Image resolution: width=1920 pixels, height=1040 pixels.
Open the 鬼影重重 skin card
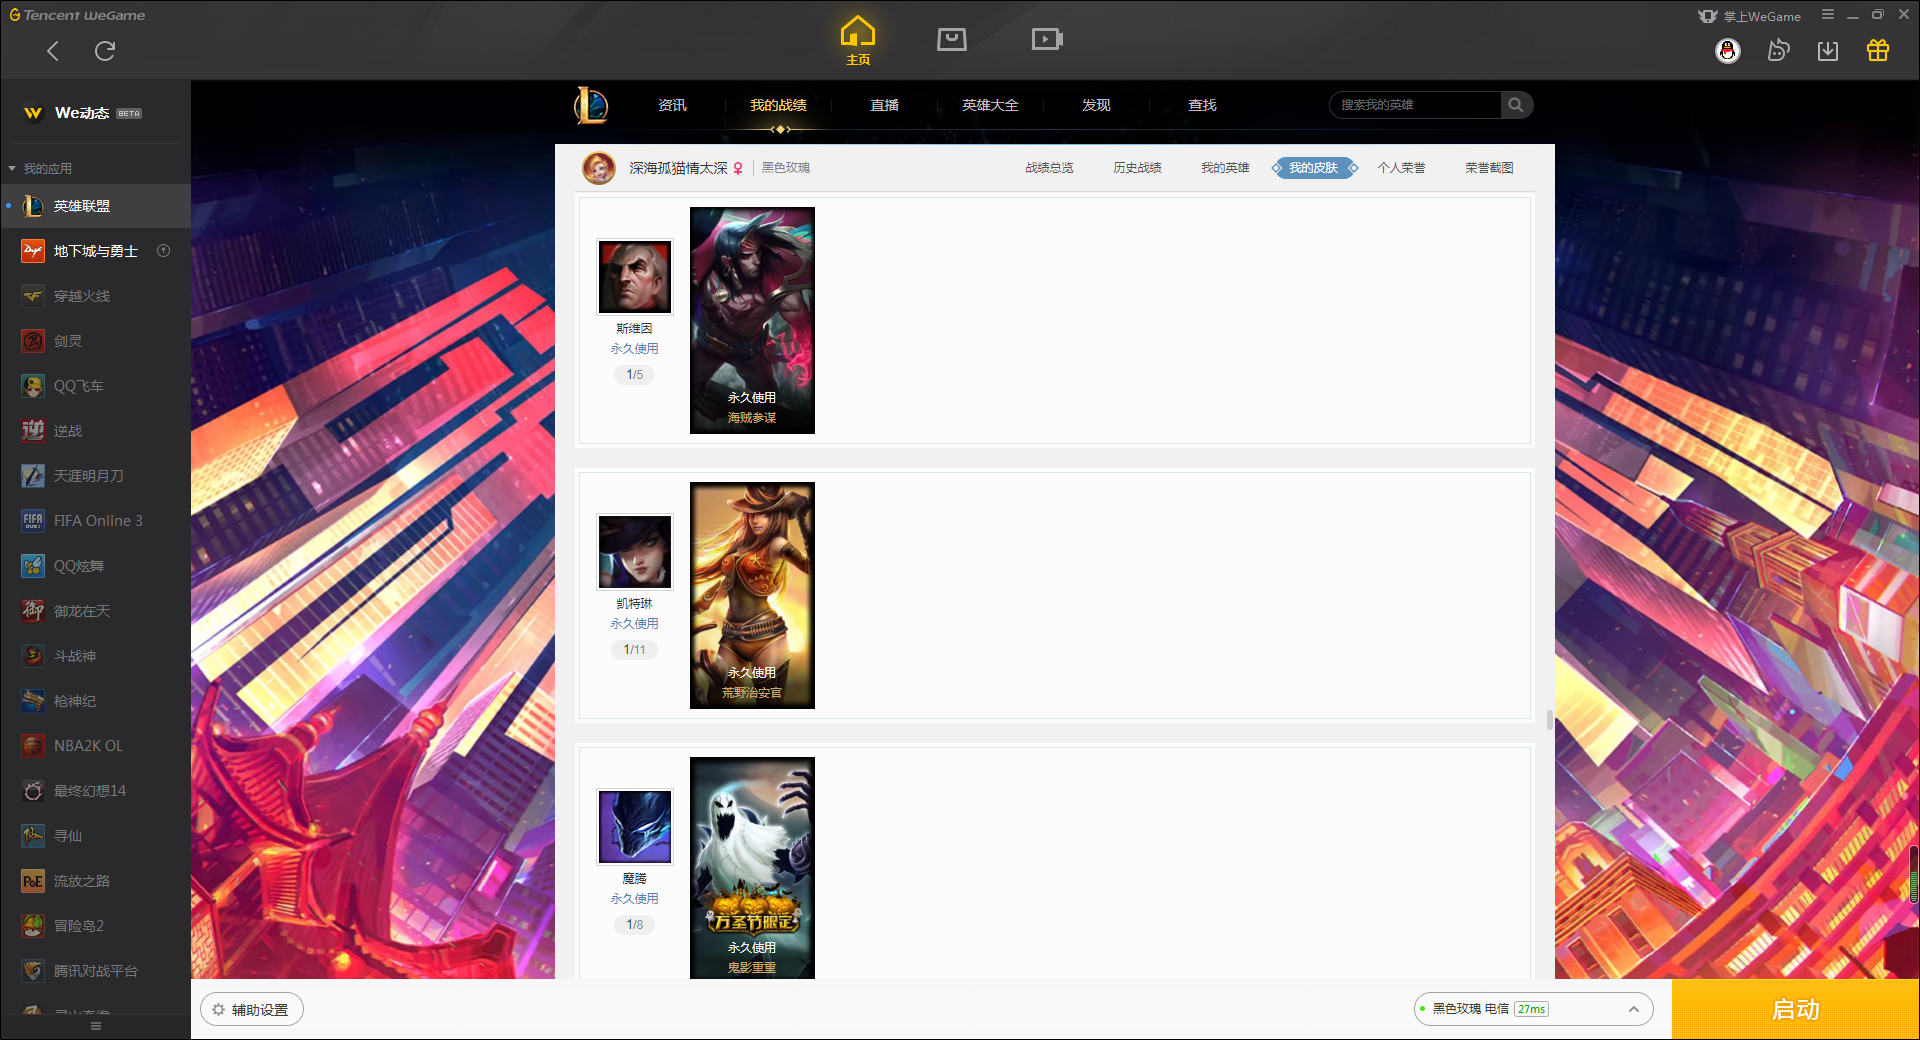(x=752, y=868)
